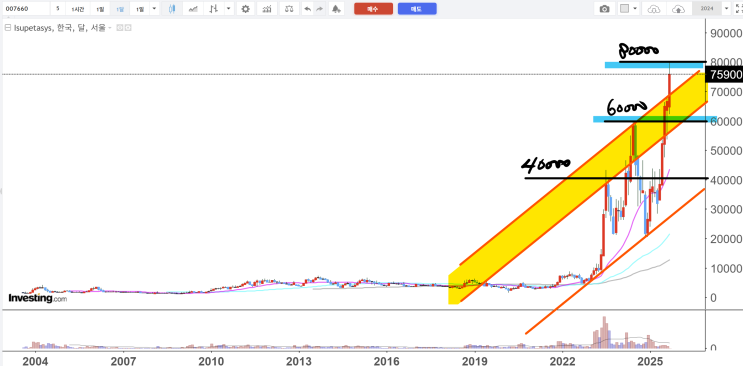Click the 90000 price axis label
The height and width of the screenshot is (366, 743).
point(725,33)
